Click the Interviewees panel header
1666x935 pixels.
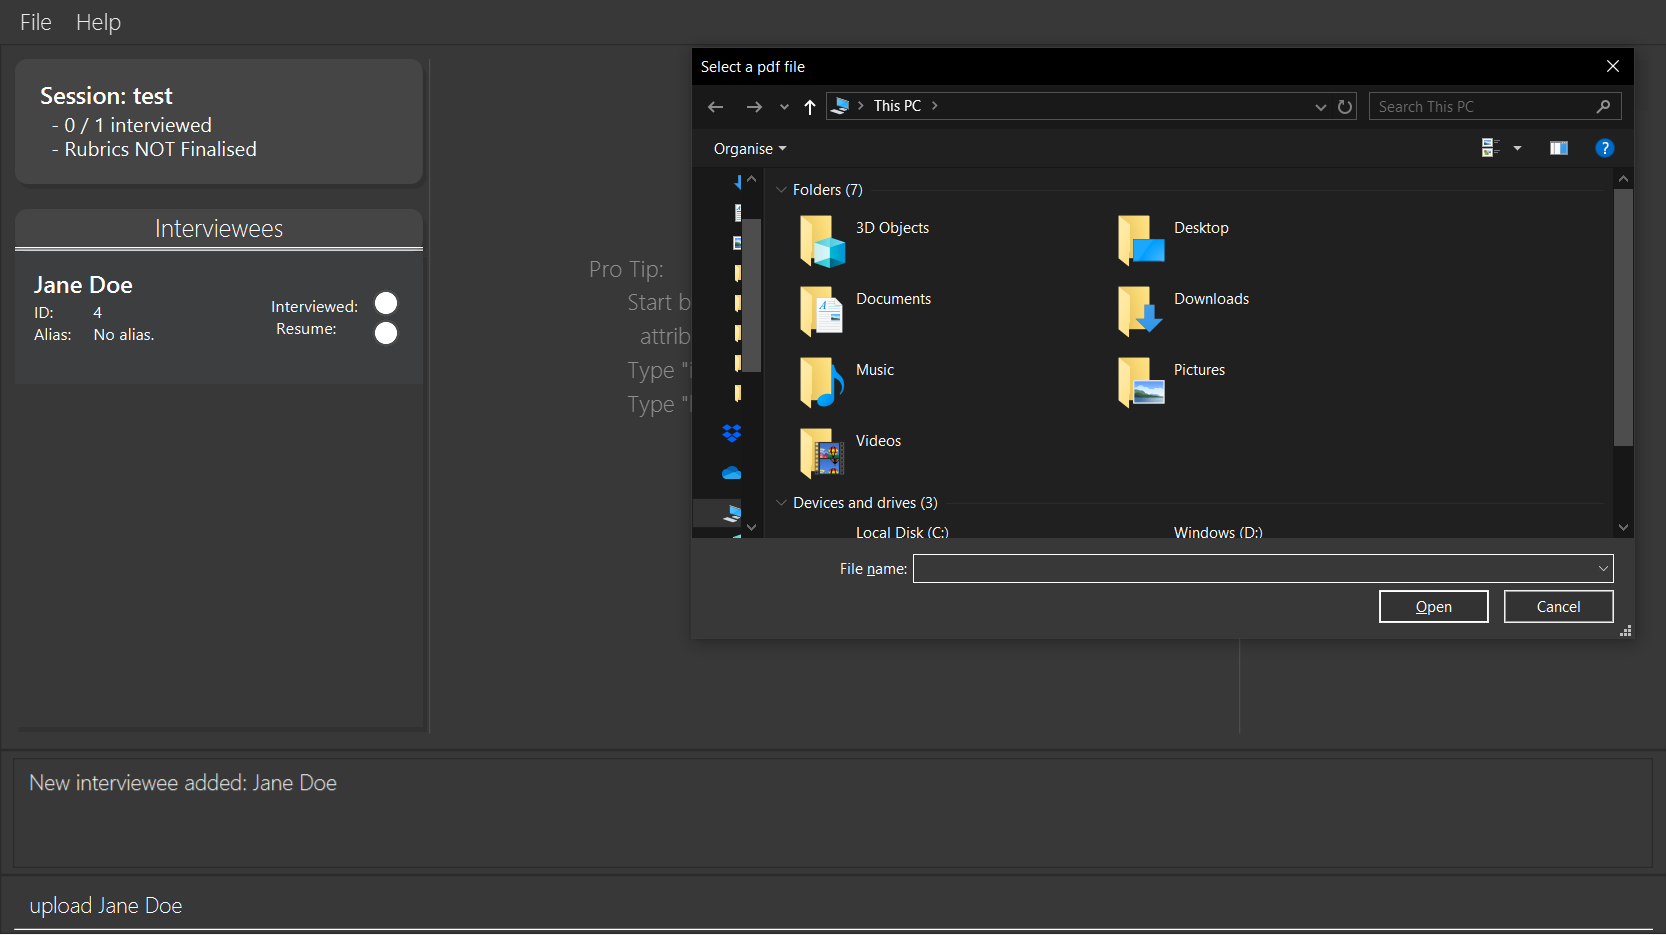click(x=219, y=229)
